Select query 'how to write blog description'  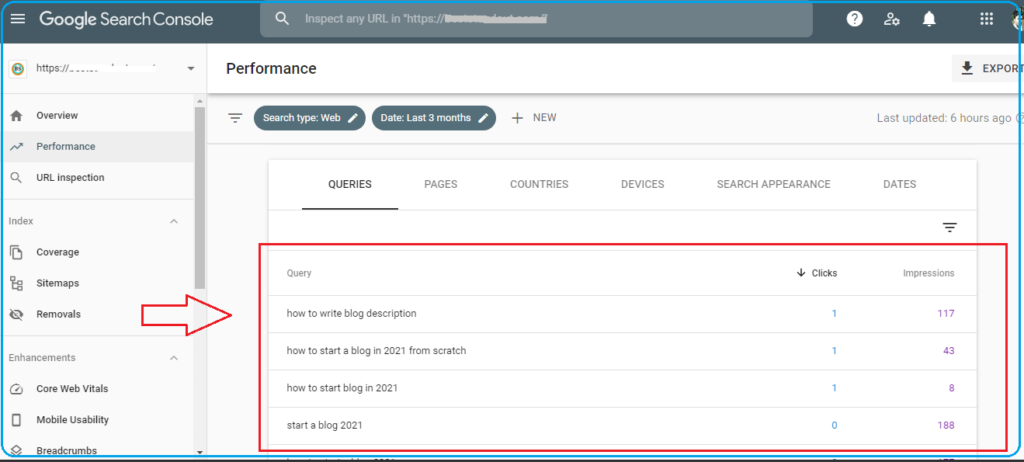(x=351, y=314)
